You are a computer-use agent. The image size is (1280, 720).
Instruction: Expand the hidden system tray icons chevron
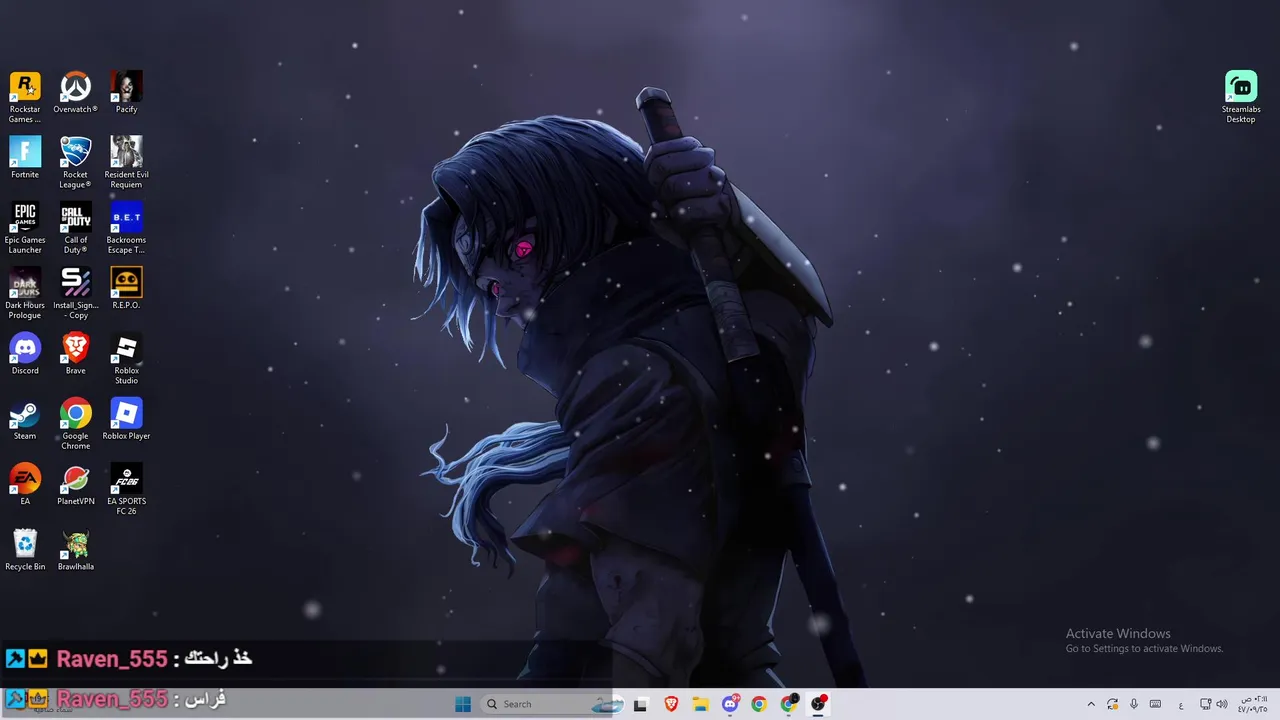(x=1091, y=704)
